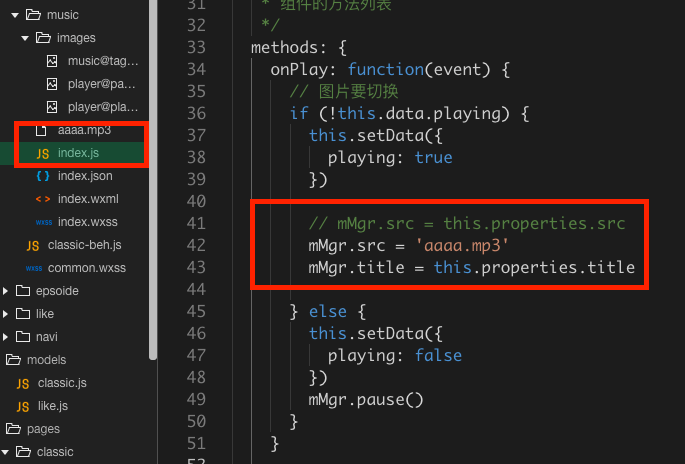This screenshot has height=464, width=685.
Task: Click the 'methods: {' line
Action: point(299,48)
